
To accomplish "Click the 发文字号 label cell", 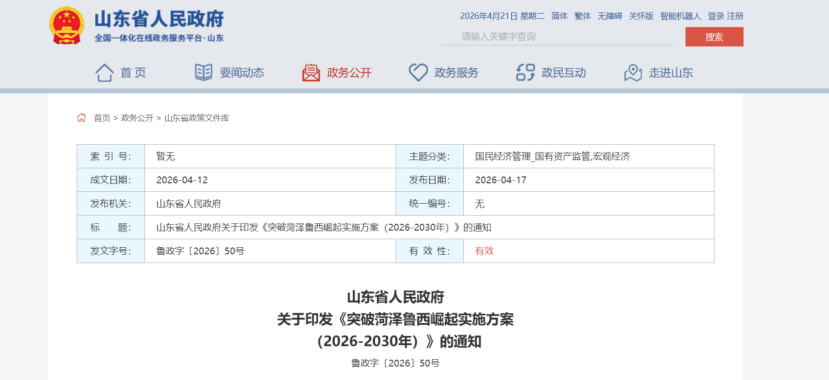I will tap(111, 251).
